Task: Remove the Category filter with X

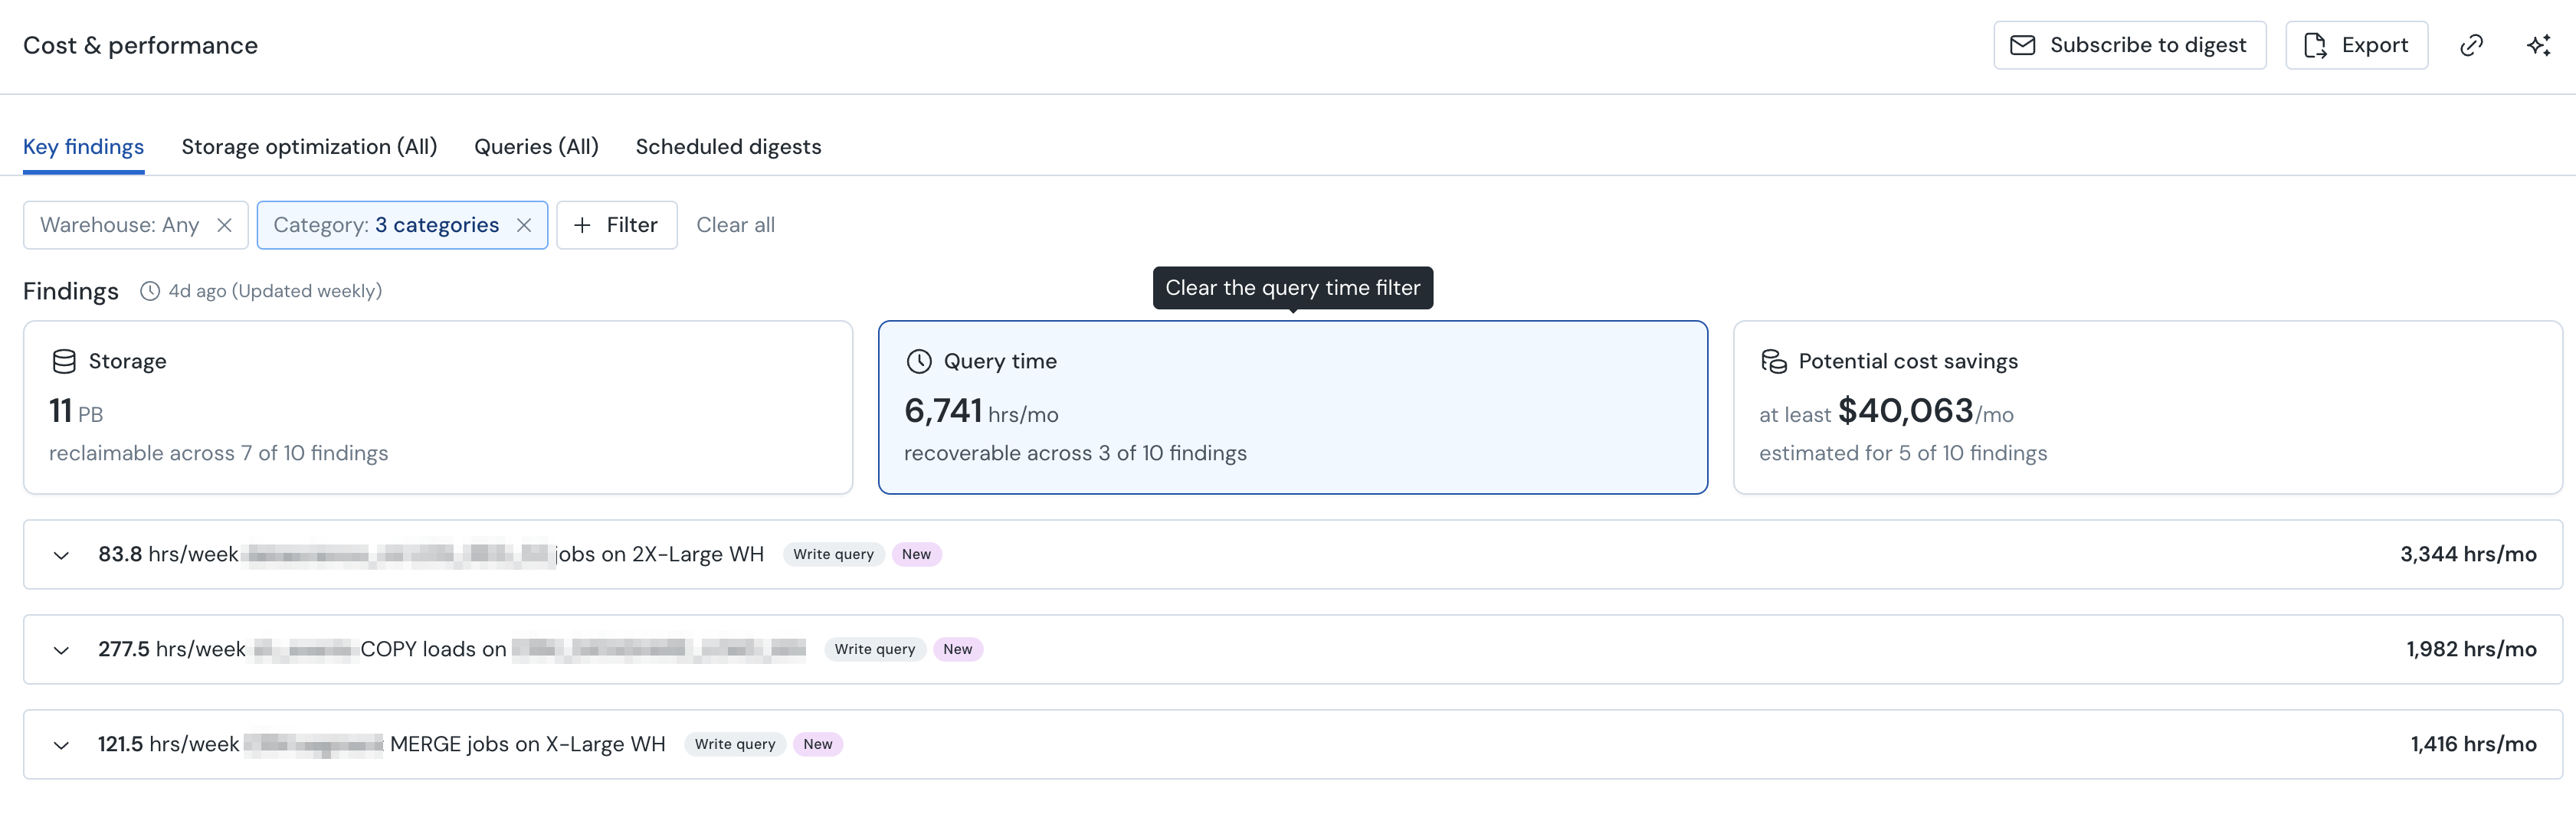Action: 523,225
